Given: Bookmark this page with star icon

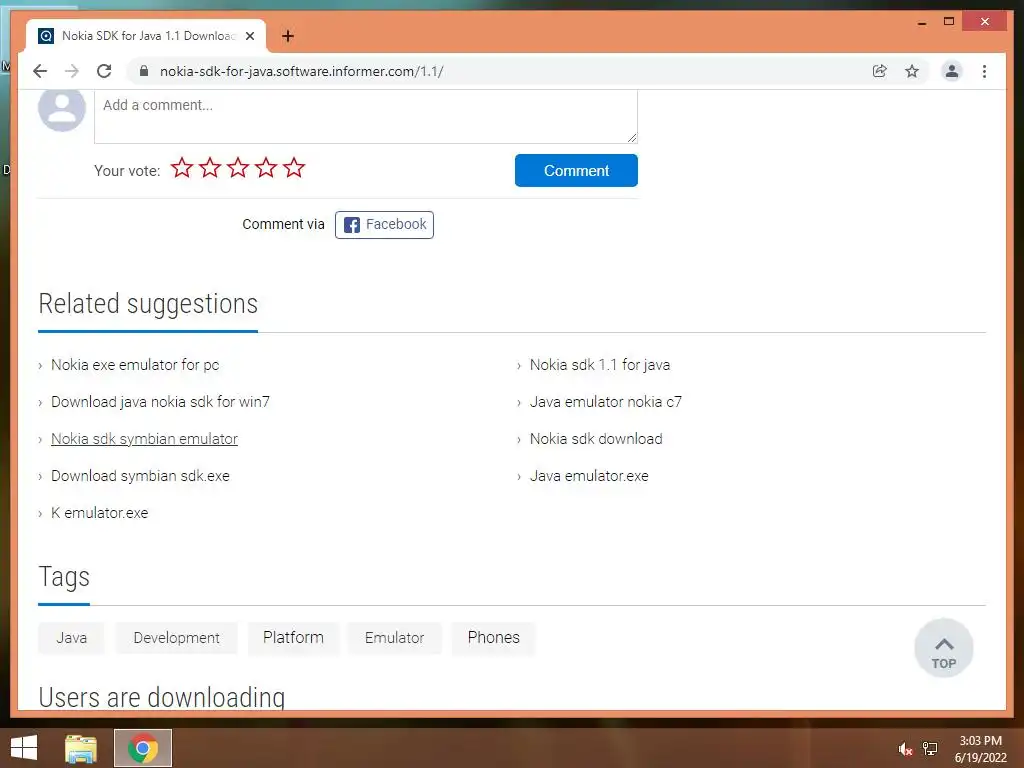Looking at the screenshot, I should click(x=912, y=71).
